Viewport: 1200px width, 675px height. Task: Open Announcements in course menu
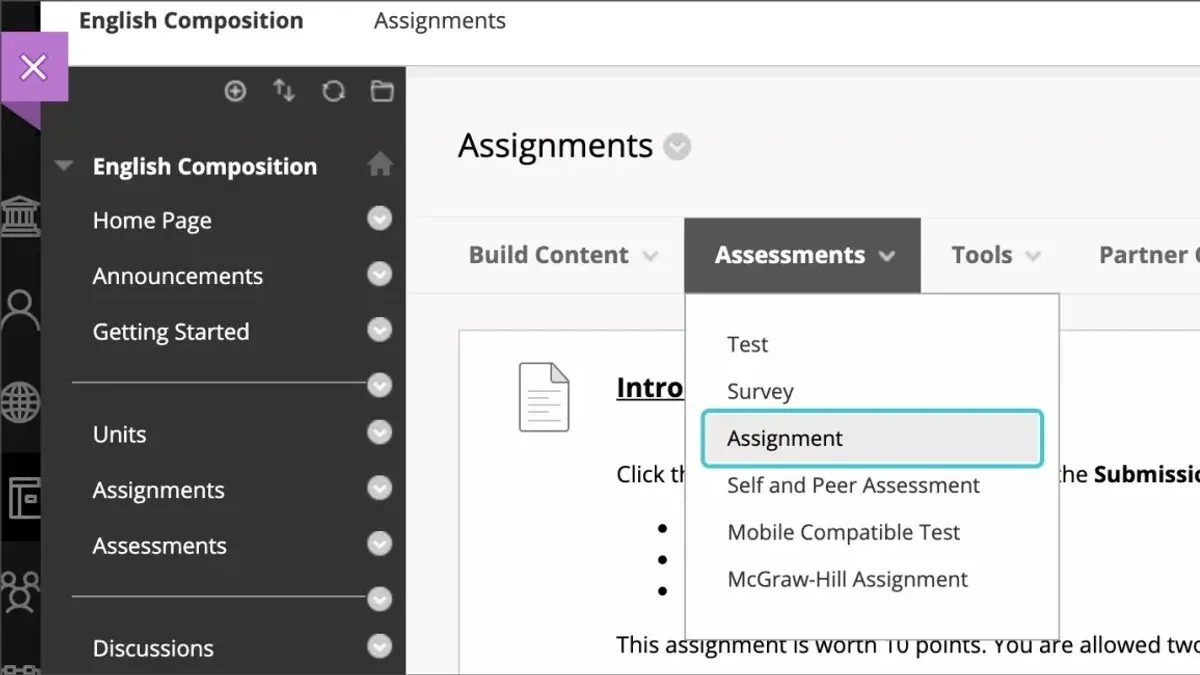click(x=178, y=276)
